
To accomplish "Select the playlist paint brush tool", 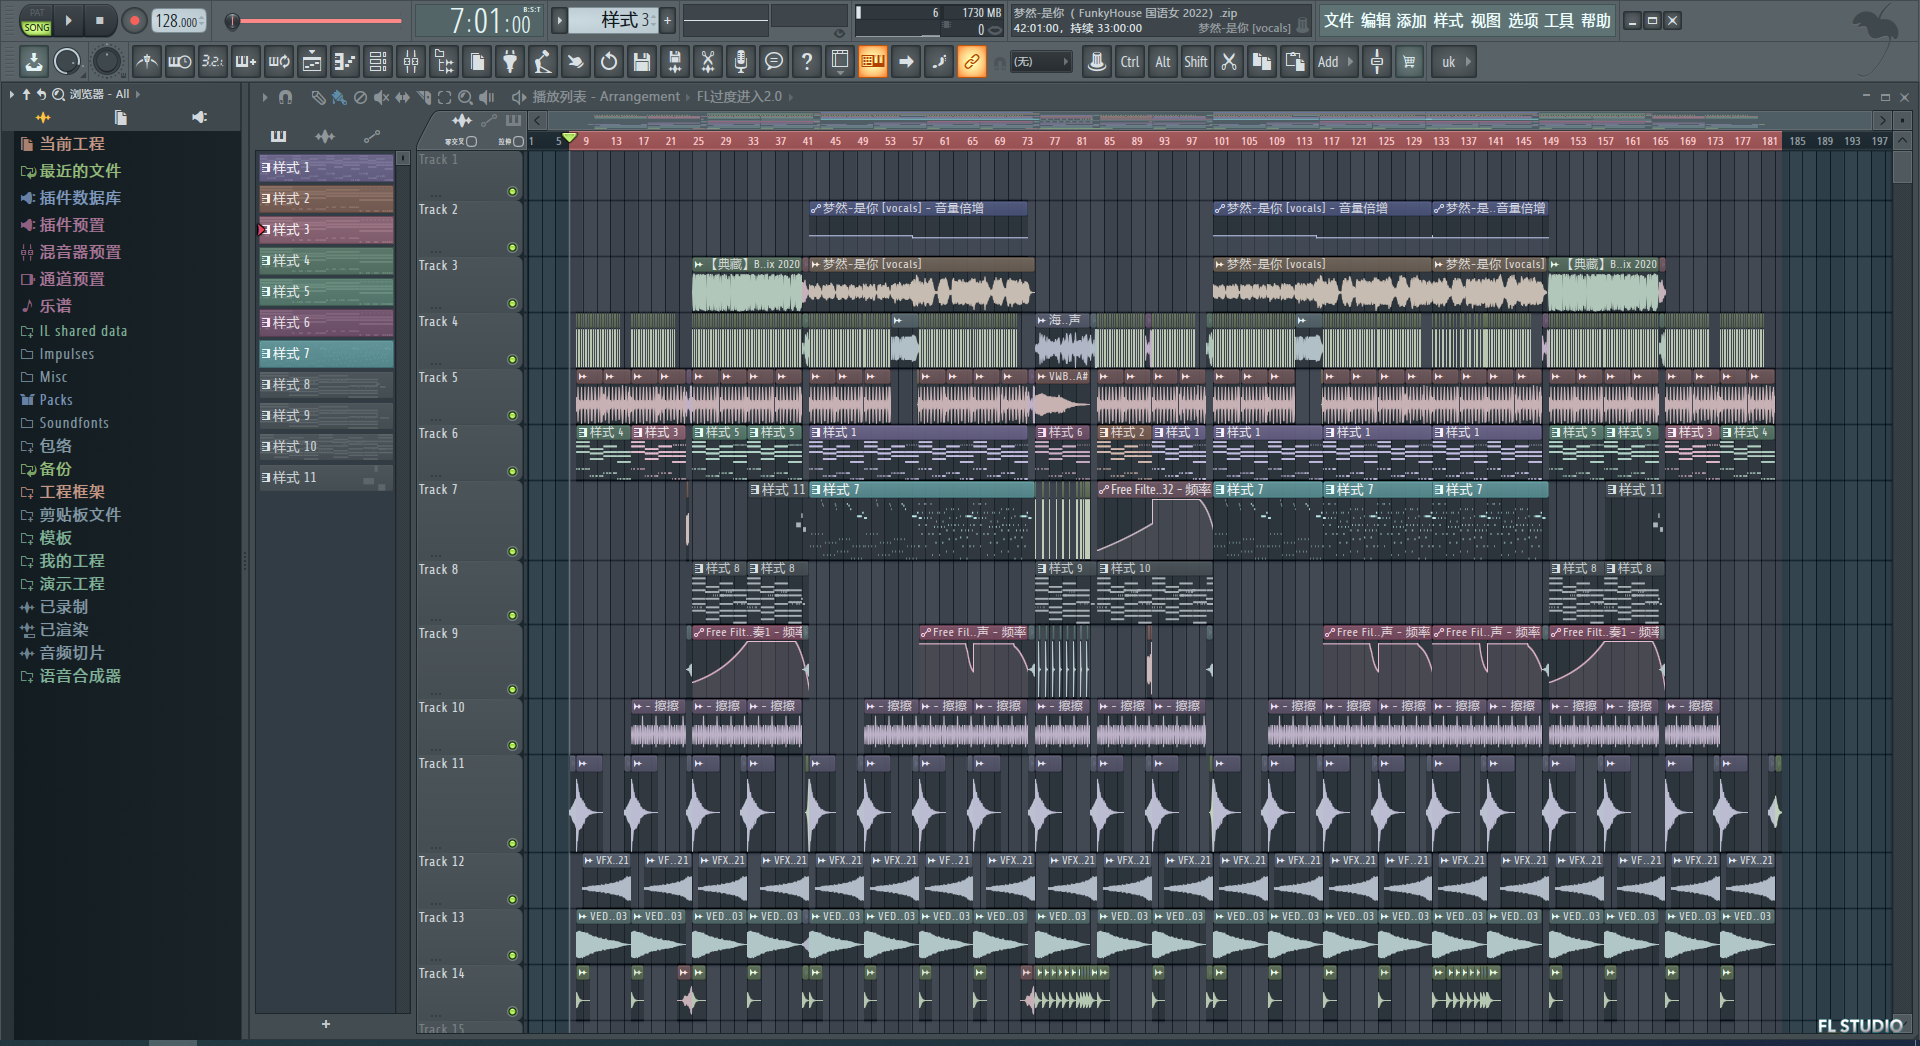I will click(339, 97).
